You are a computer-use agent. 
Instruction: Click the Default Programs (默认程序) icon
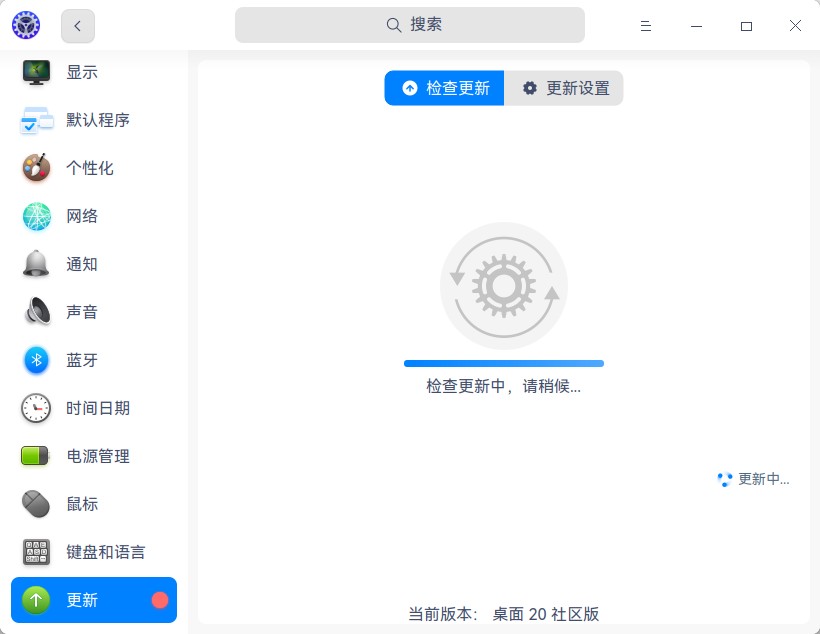tap(37, 120)
